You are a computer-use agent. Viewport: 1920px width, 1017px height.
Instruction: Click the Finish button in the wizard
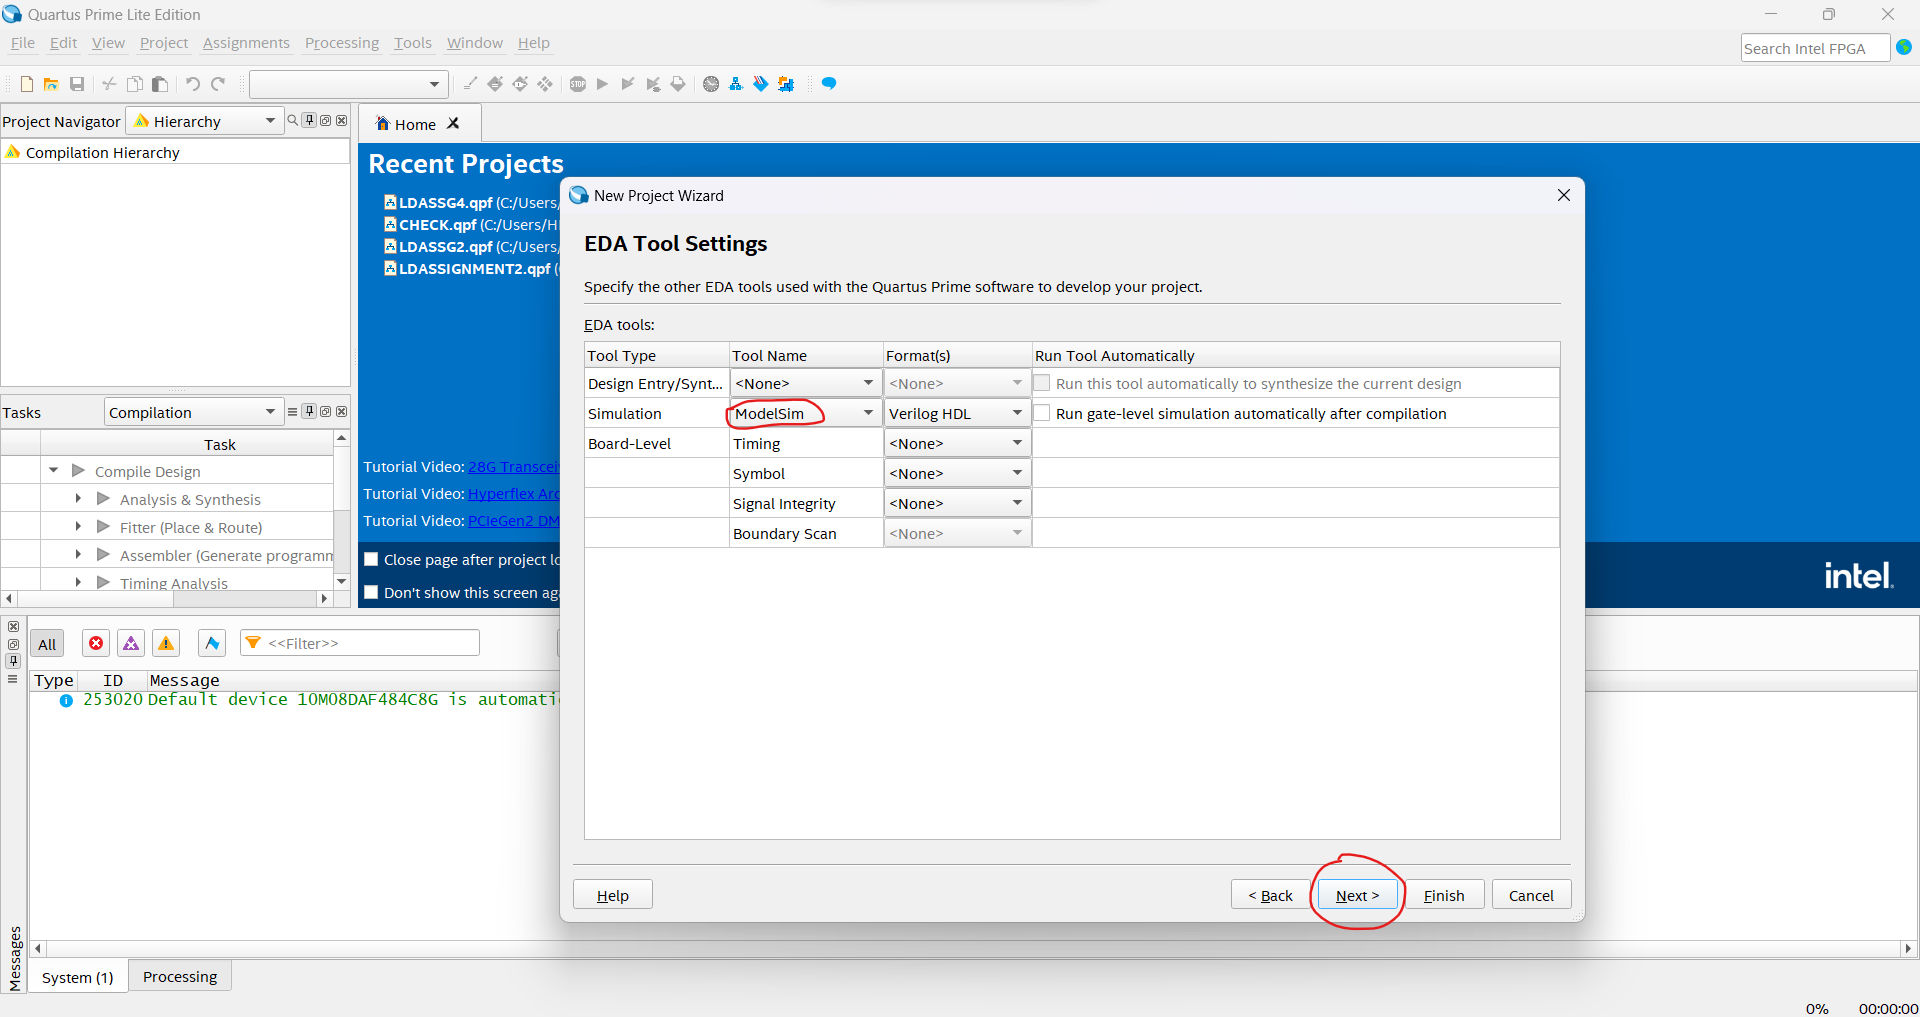tap(1444, 894)
